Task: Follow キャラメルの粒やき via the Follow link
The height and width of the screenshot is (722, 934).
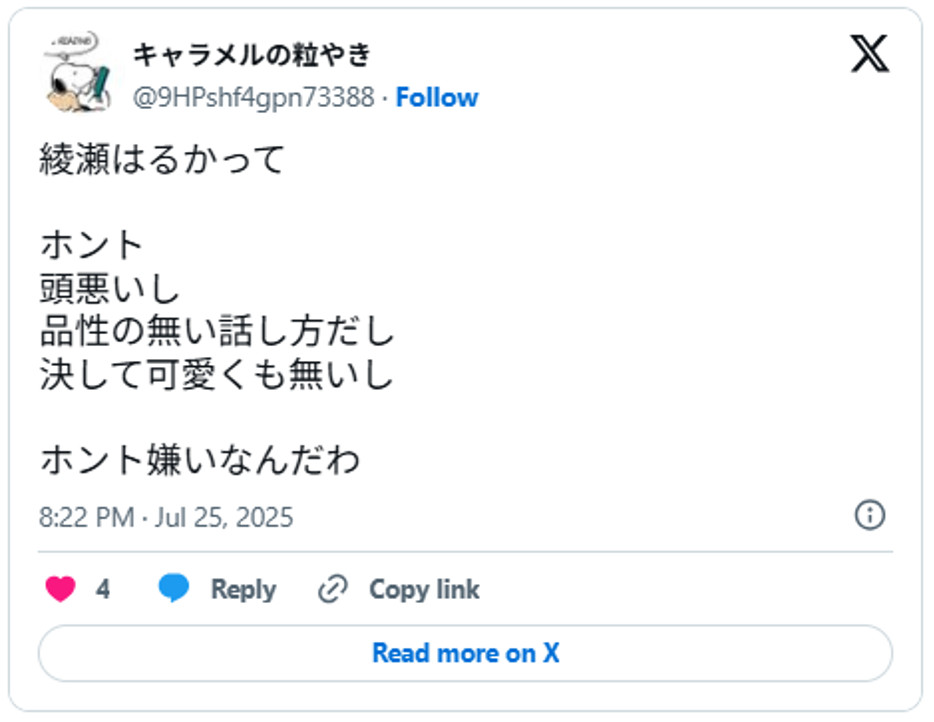Action: click(x=436, y=97)
